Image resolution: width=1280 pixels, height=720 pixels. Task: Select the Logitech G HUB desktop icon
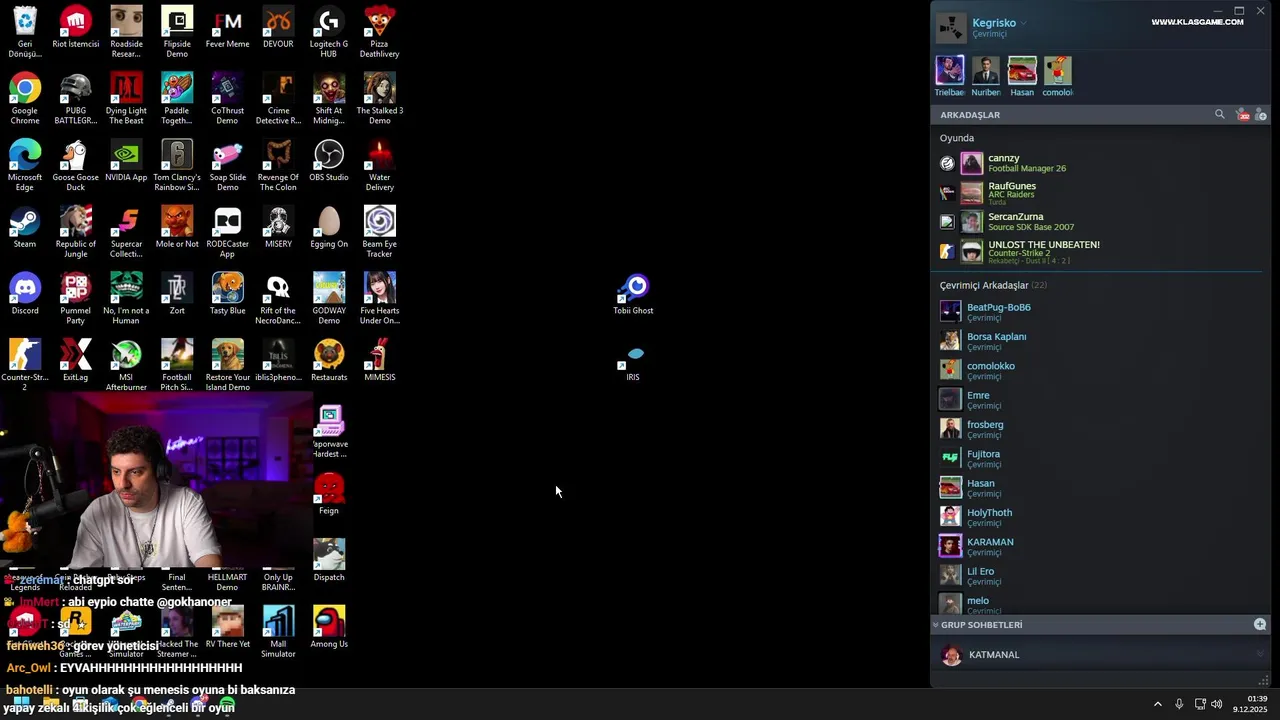coord(329,32)
